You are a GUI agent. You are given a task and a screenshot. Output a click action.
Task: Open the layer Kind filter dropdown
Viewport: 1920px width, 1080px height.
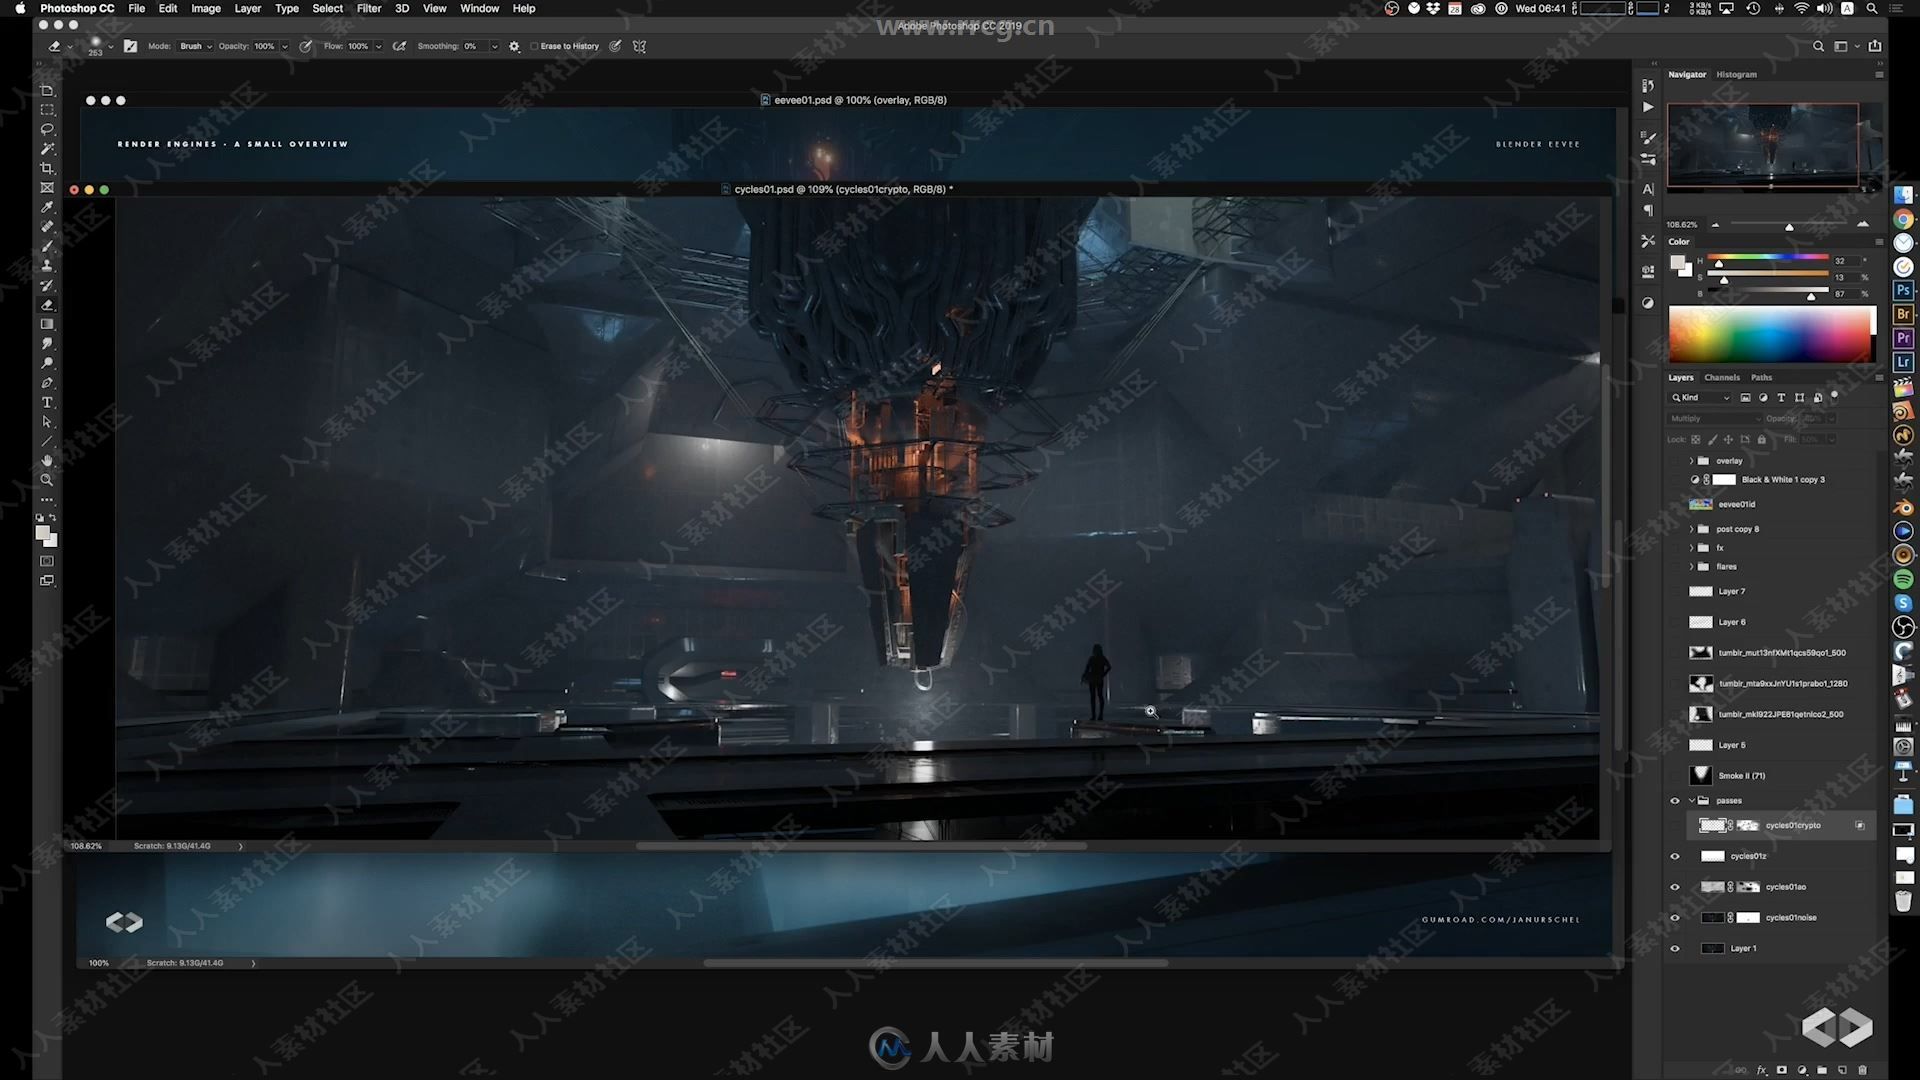(x=1701, y=397)
